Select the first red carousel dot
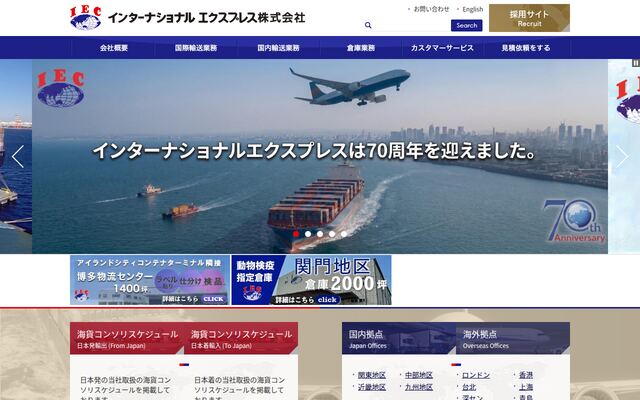This screenshot has width=640, height=400. click(296, 234)
